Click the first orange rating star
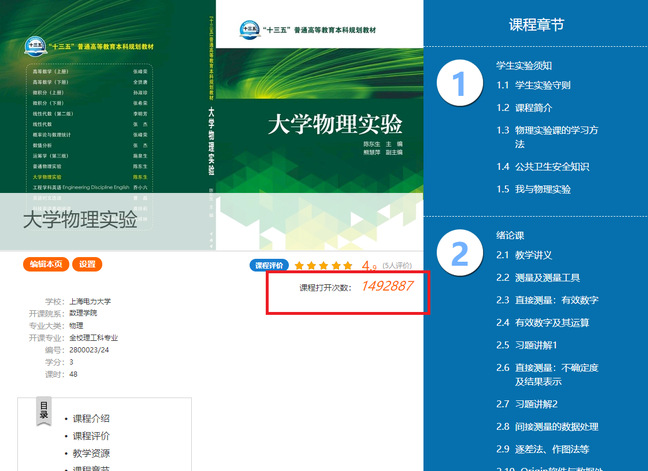 pos(300,266)
